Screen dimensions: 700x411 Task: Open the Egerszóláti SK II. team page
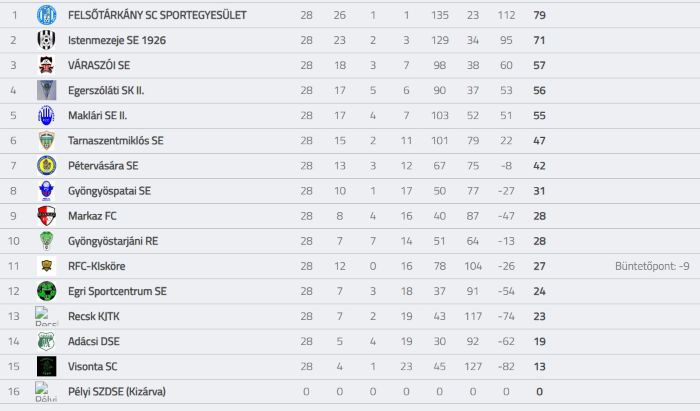[106, 91]
